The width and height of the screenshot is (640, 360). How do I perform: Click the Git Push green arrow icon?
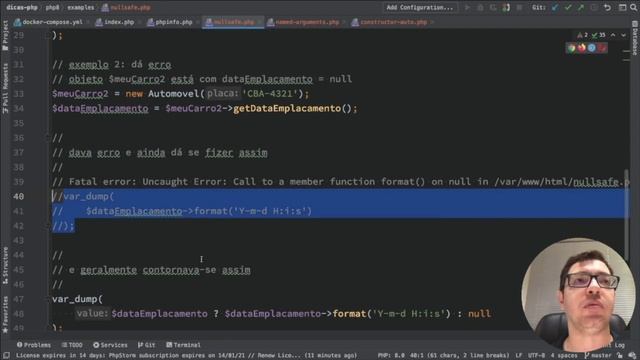pos(580,7)
